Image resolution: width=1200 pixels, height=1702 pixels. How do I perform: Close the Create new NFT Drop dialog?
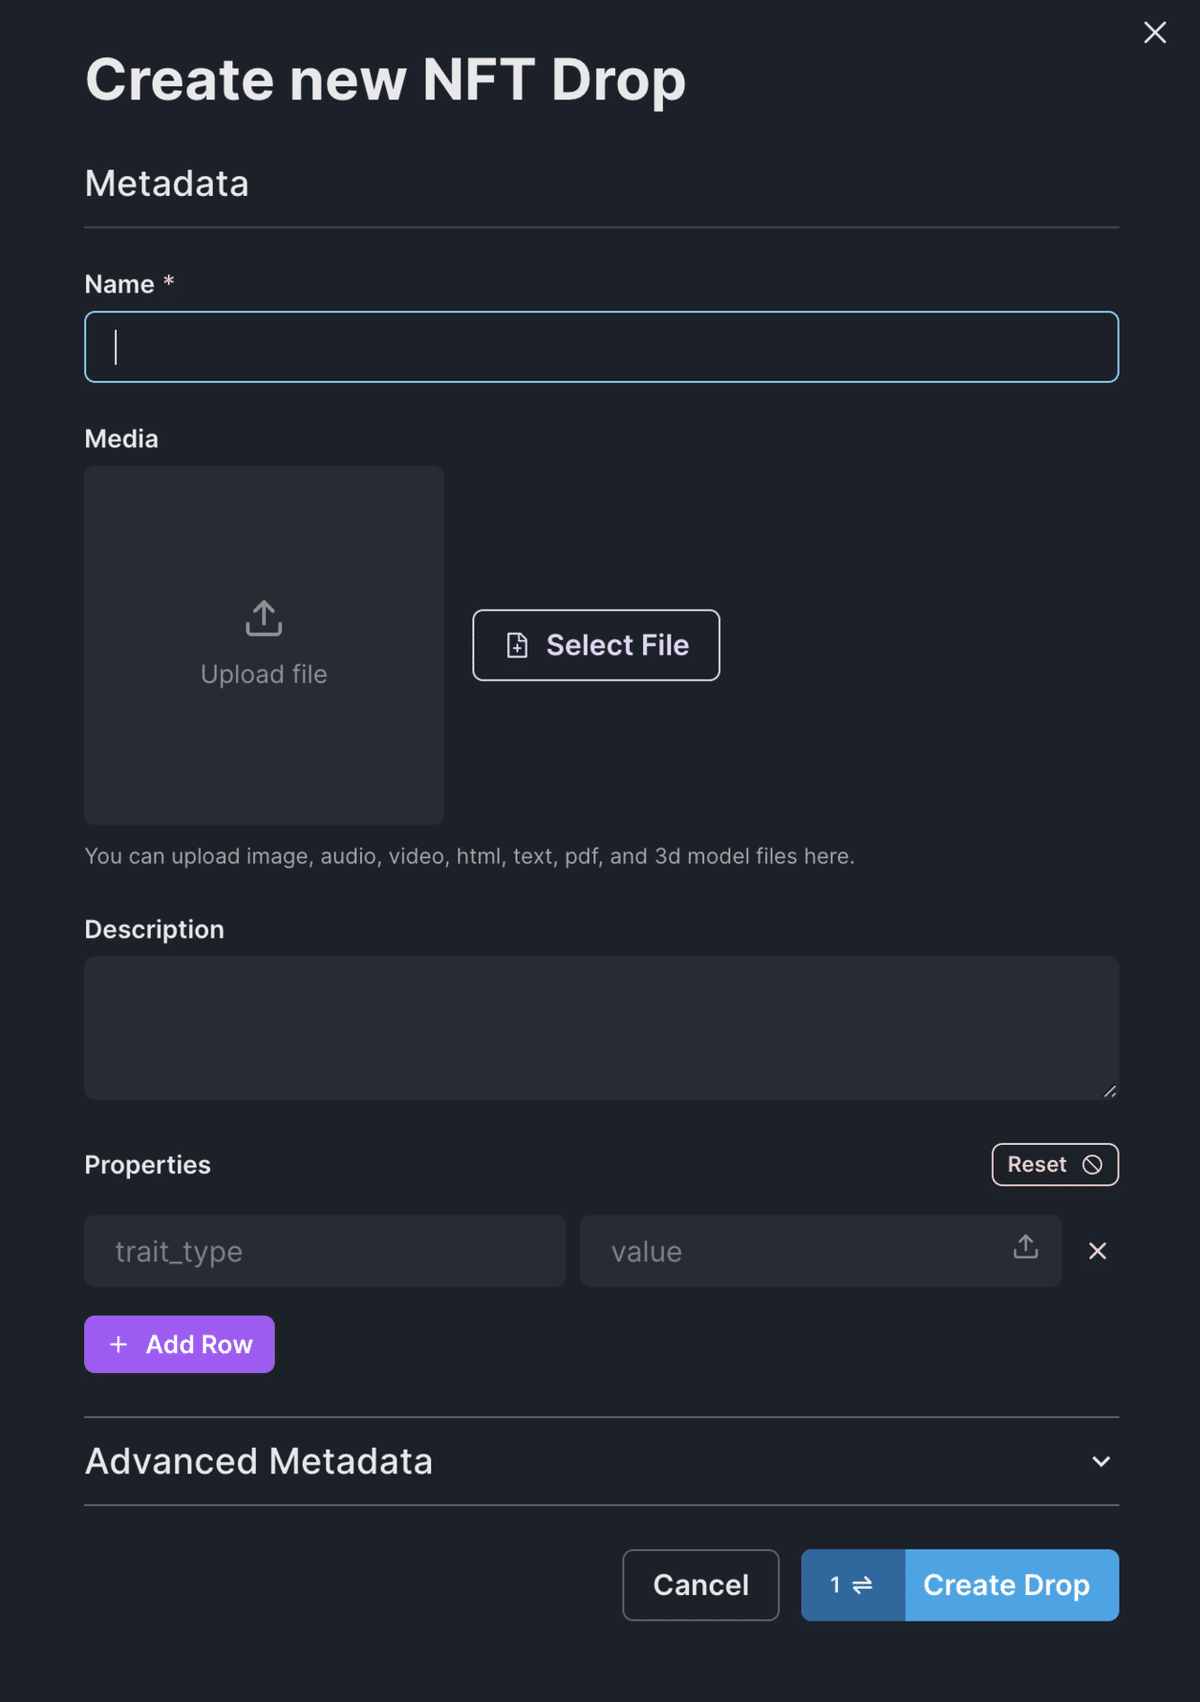(1155, 33)
